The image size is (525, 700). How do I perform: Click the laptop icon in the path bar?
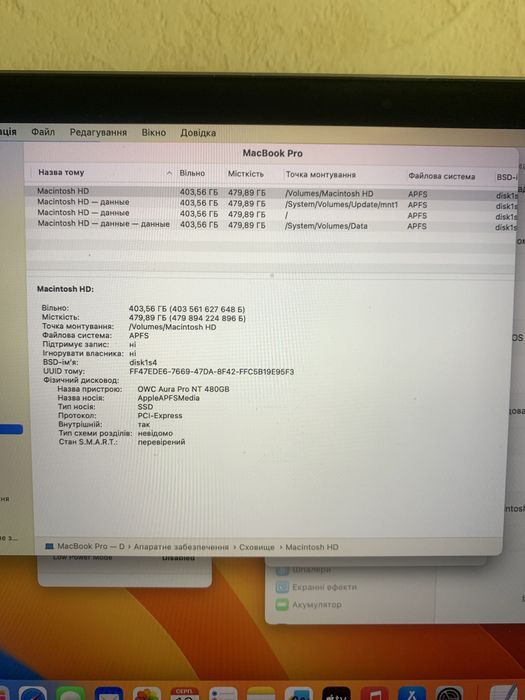49,546
